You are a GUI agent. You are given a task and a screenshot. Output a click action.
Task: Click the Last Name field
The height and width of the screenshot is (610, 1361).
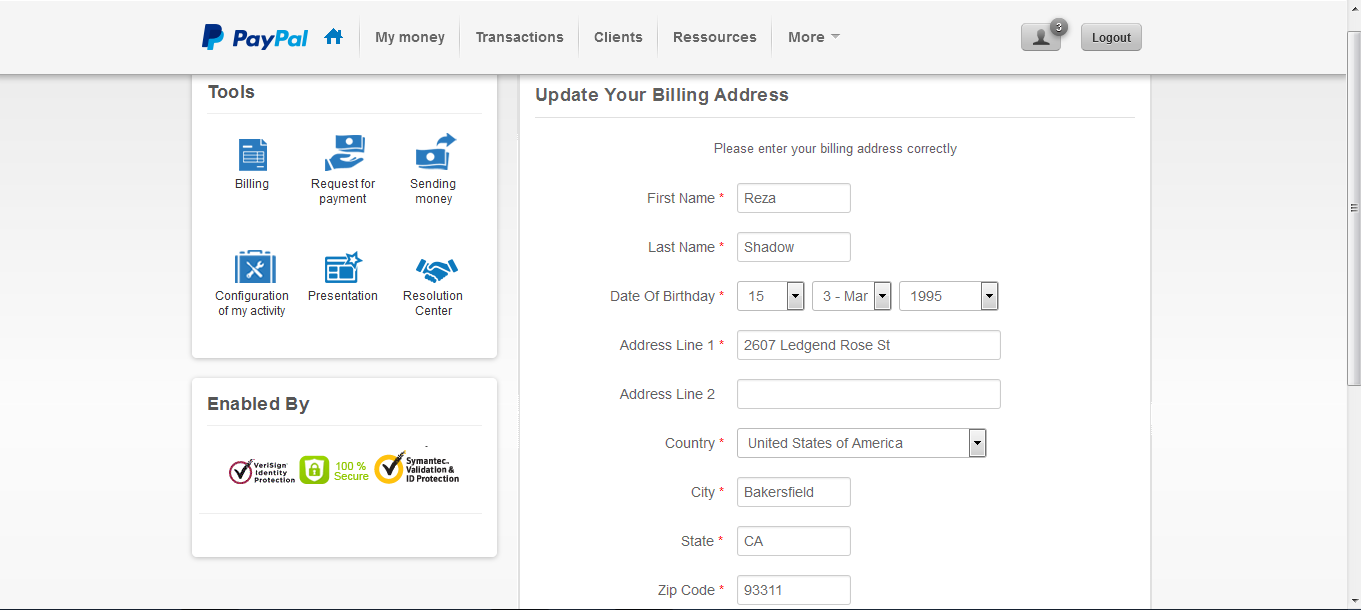pos(794,247)
